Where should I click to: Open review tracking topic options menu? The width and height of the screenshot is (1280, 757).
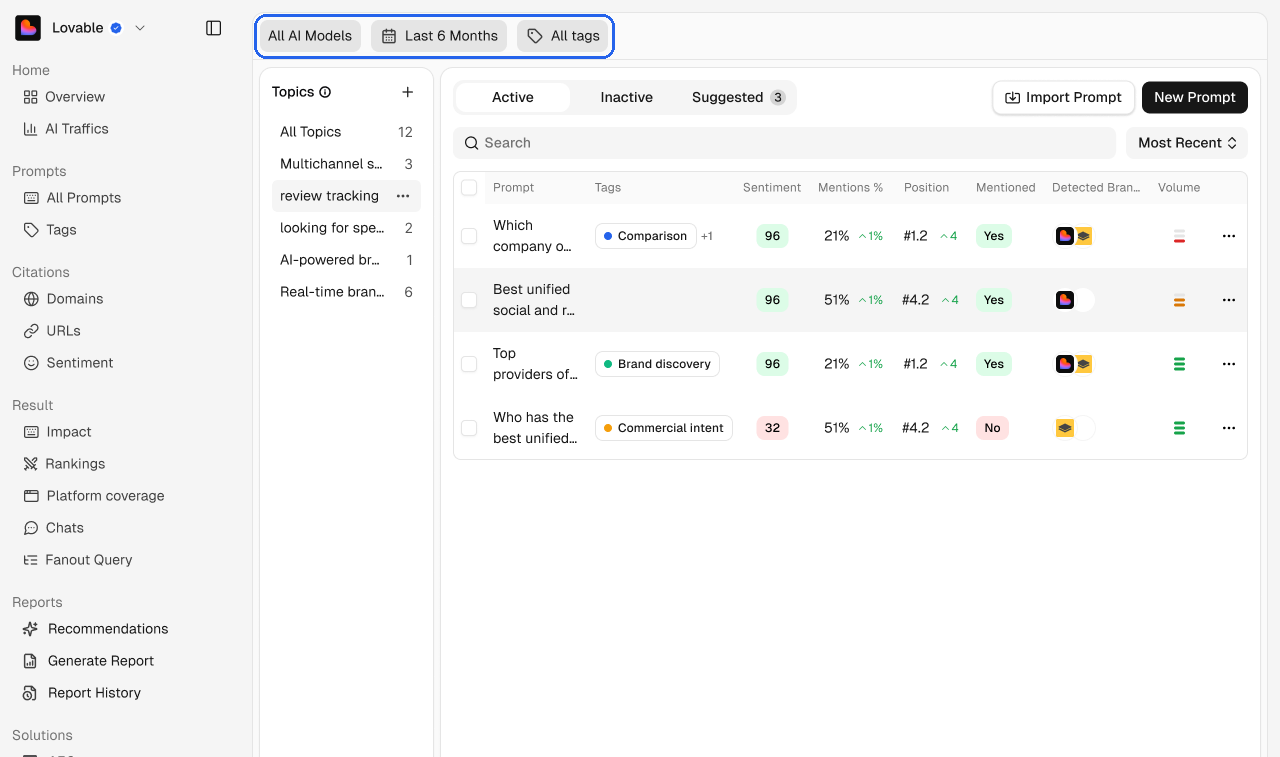403,196
